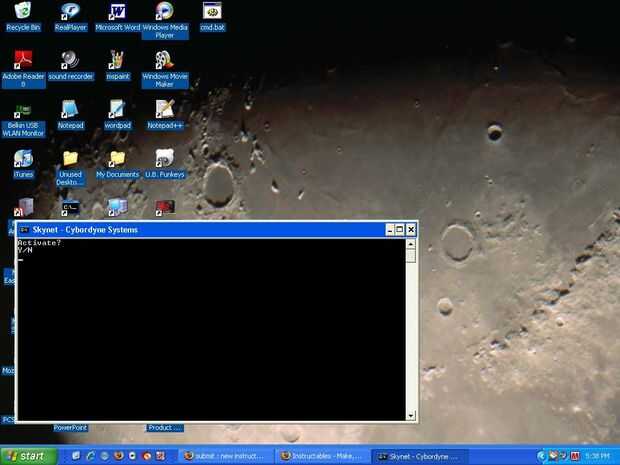Select the Notepad++ desktop shortcut
This screenshot has width=620, height=465.
[165, 115]
